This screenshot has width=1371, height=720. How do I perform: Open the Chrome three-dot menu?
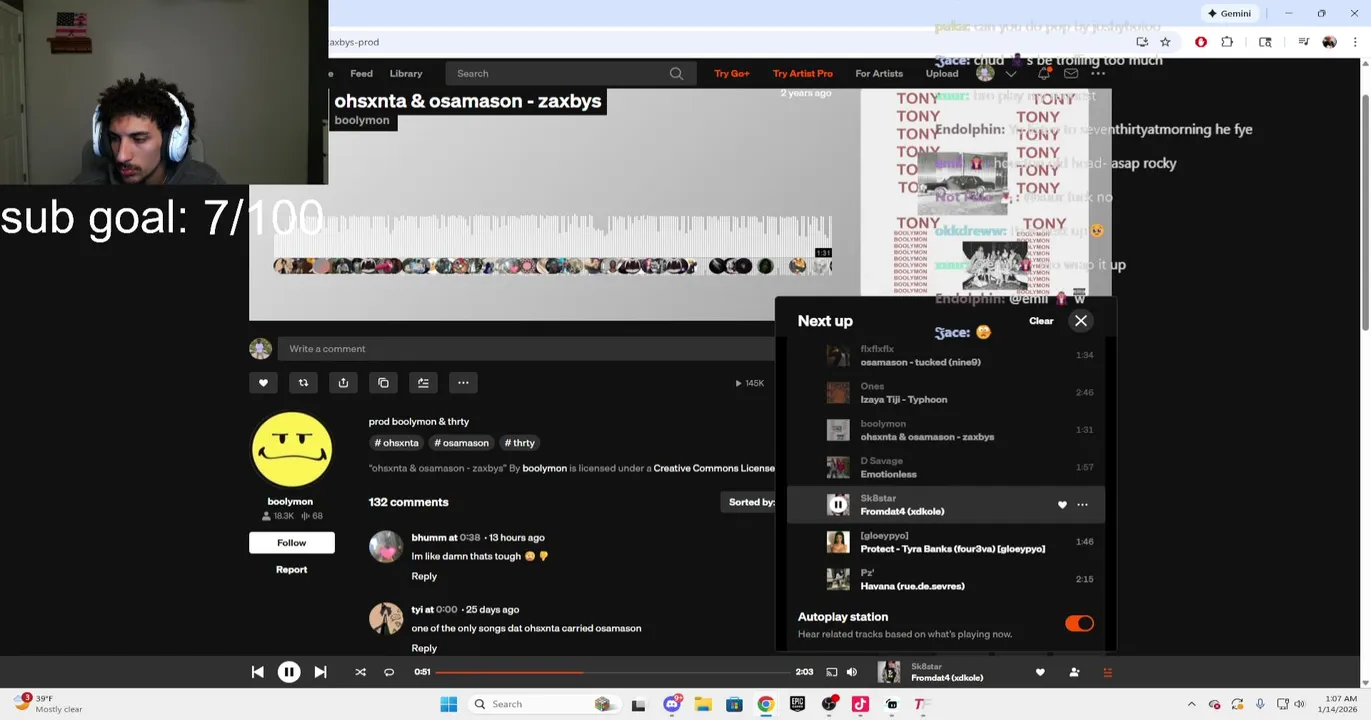[x=1355, y=42]
